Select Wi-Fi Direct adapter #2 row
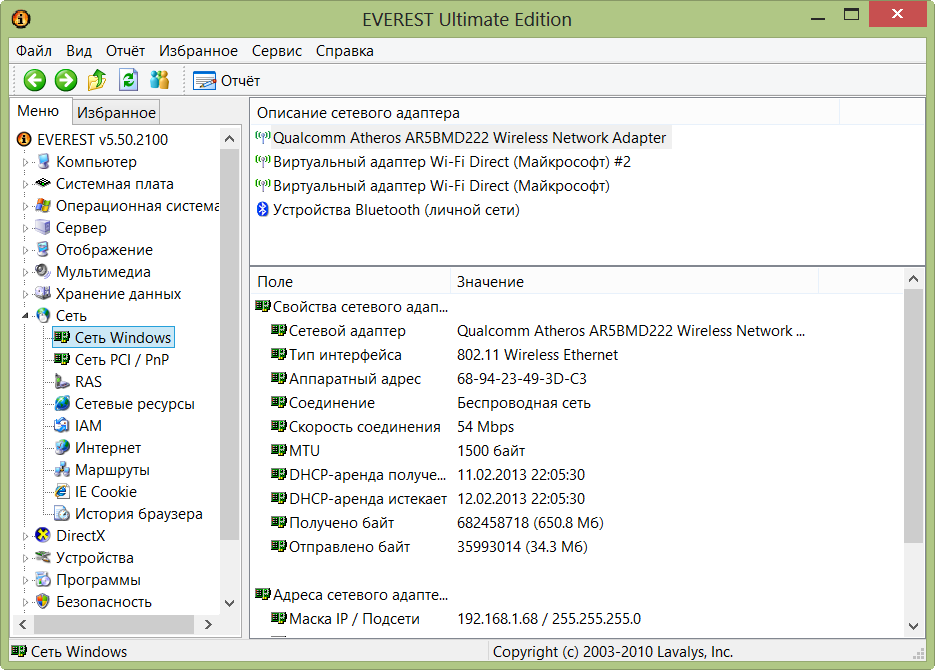Viewport: 935px width, 670px height. [x=443, y=162]
